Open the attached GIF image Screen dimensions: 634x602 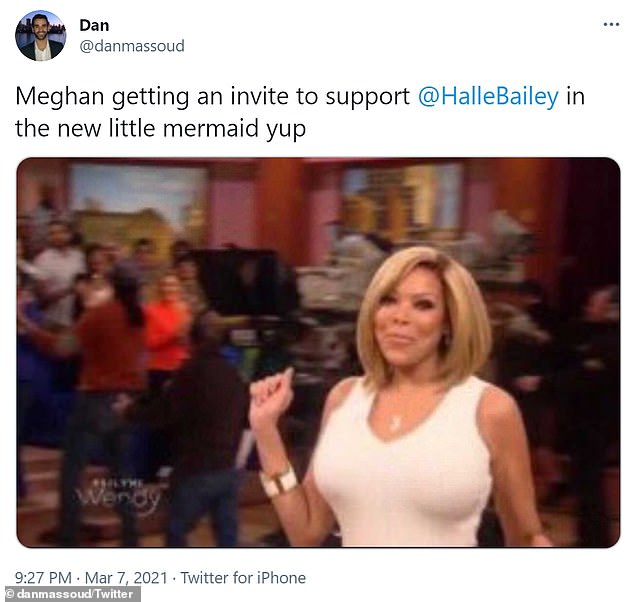pyautogui.click(x=318, y=352)
